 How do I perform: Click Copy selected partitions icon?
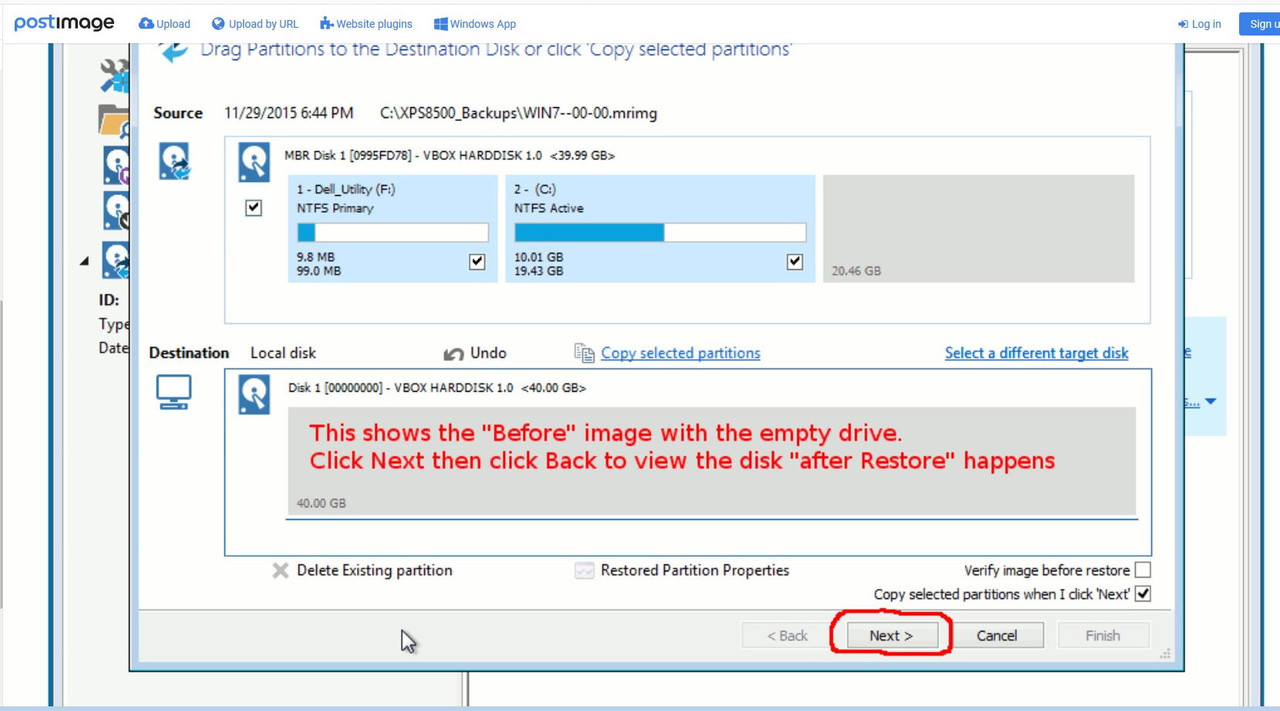point(585,353)
